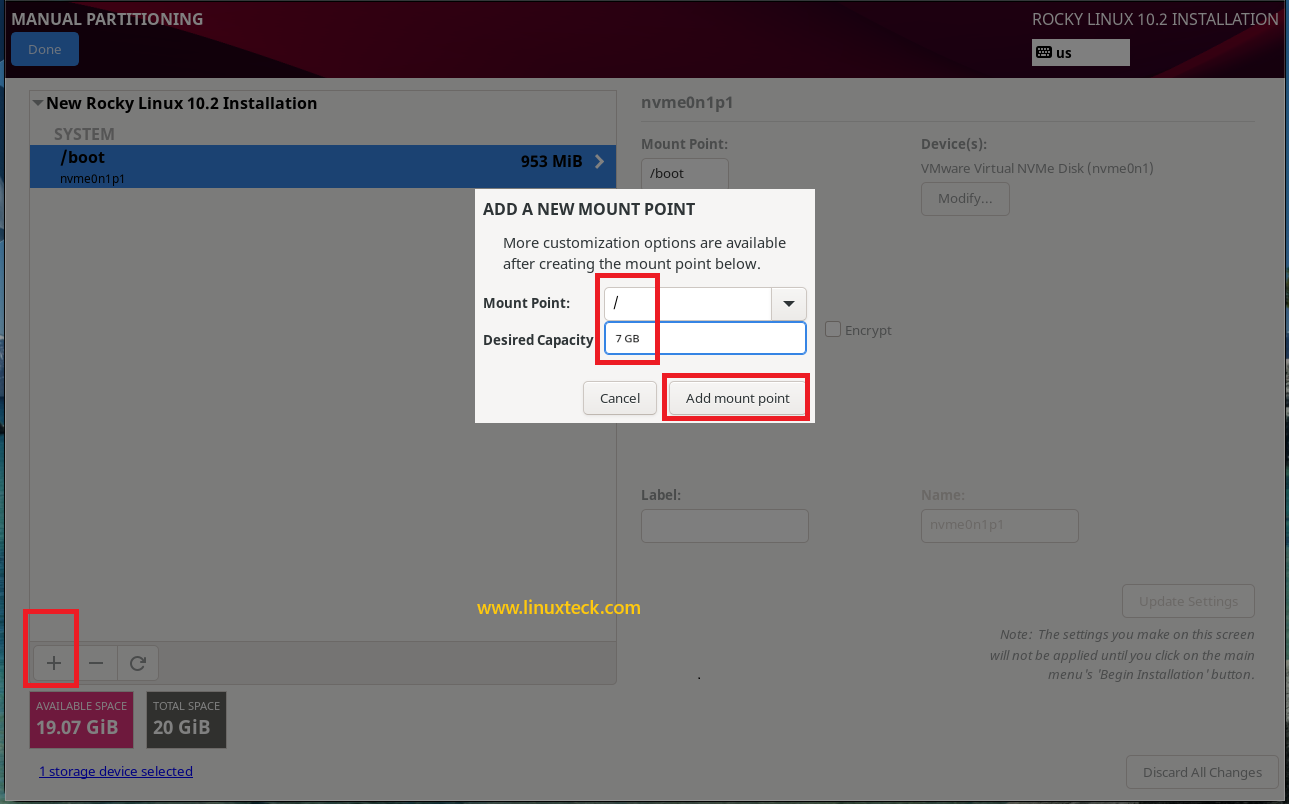1289x804 pixels.
Task: Click the Name field showing nvme0n1p1
Action: [1000, 526]
